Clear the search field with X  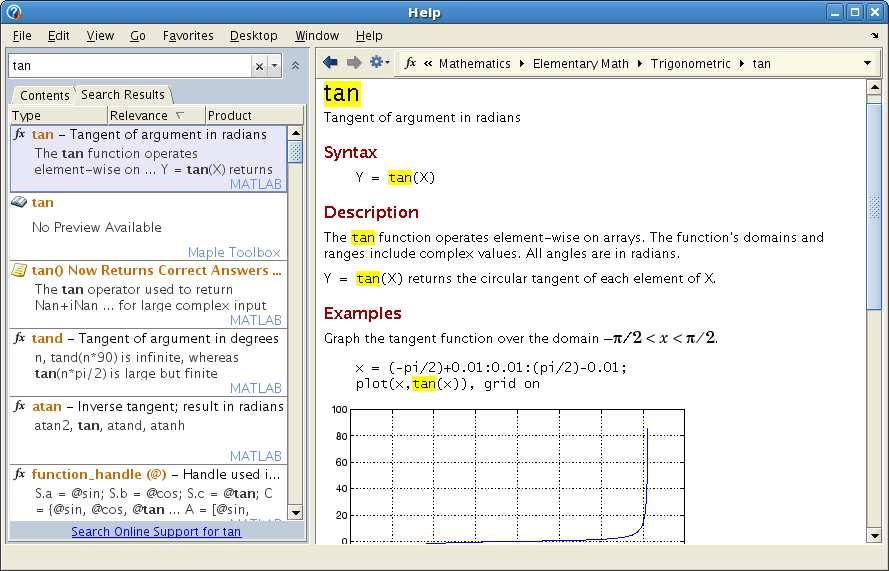[259, 66]
